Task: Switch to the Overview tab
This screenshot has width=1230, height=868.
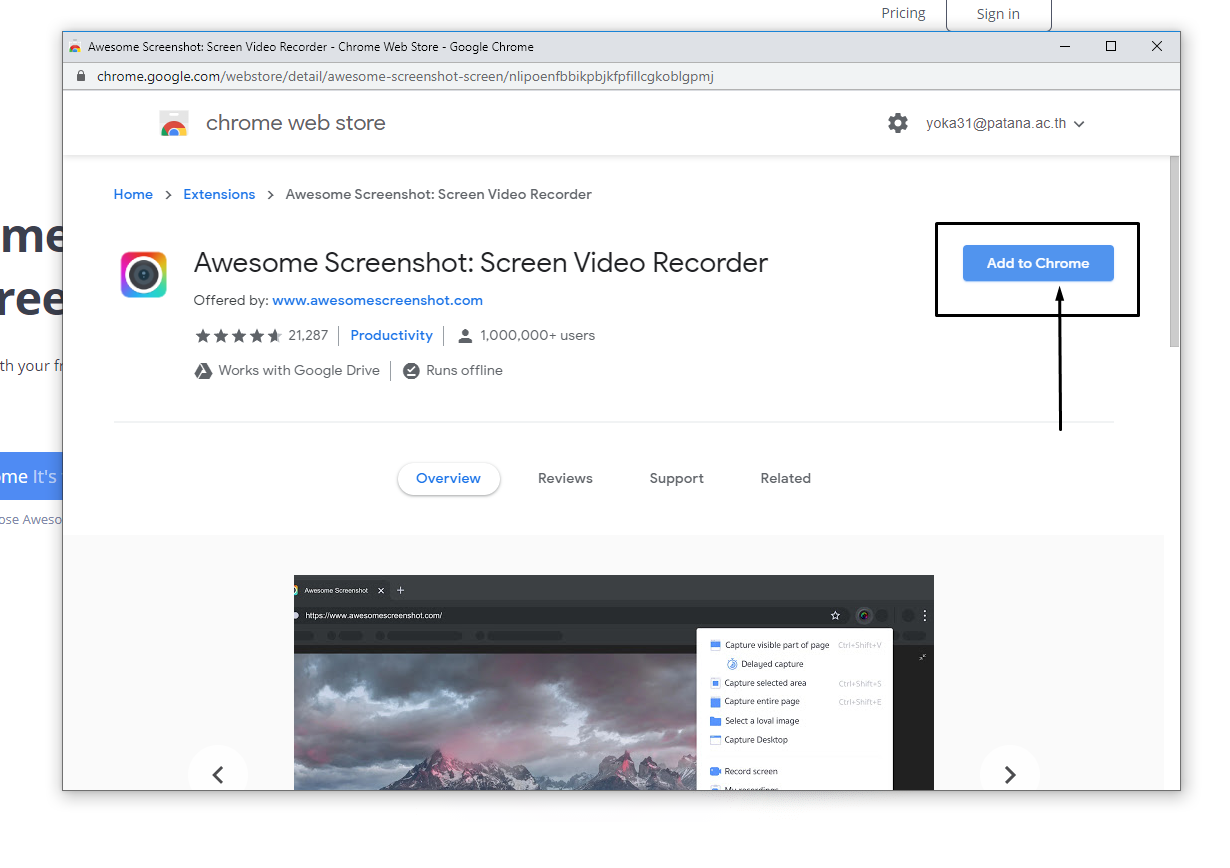Action: [448, 478]
